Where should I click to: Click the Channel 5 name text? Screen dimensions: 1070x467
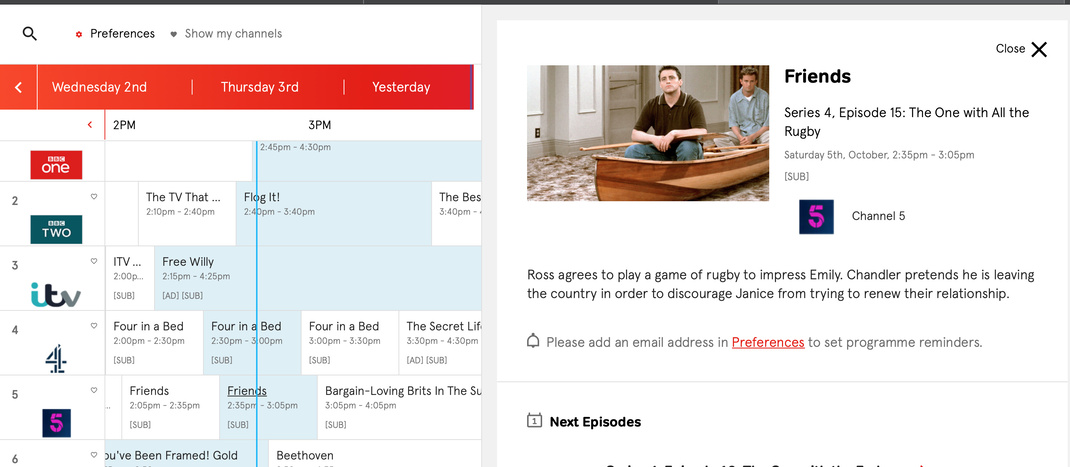[x=878, y=216]
